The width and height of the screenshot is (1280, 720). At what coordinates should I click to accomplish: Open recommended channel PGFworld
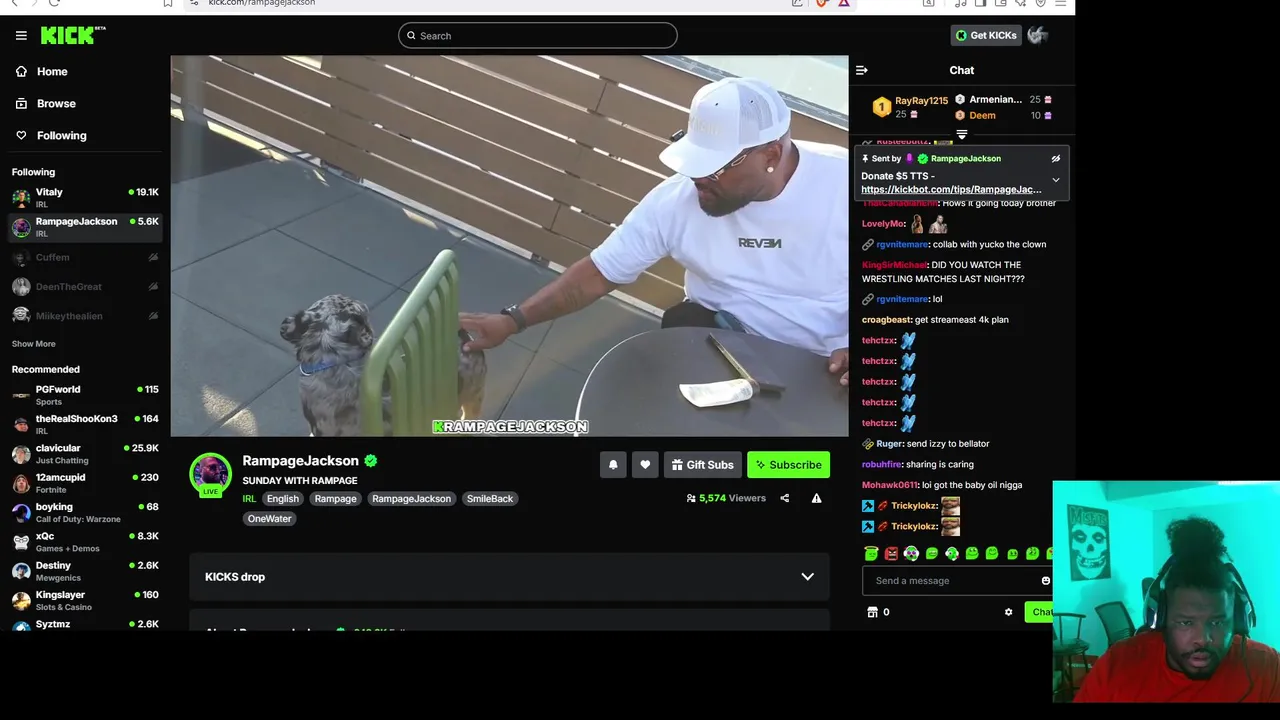[x=85, y=395]
